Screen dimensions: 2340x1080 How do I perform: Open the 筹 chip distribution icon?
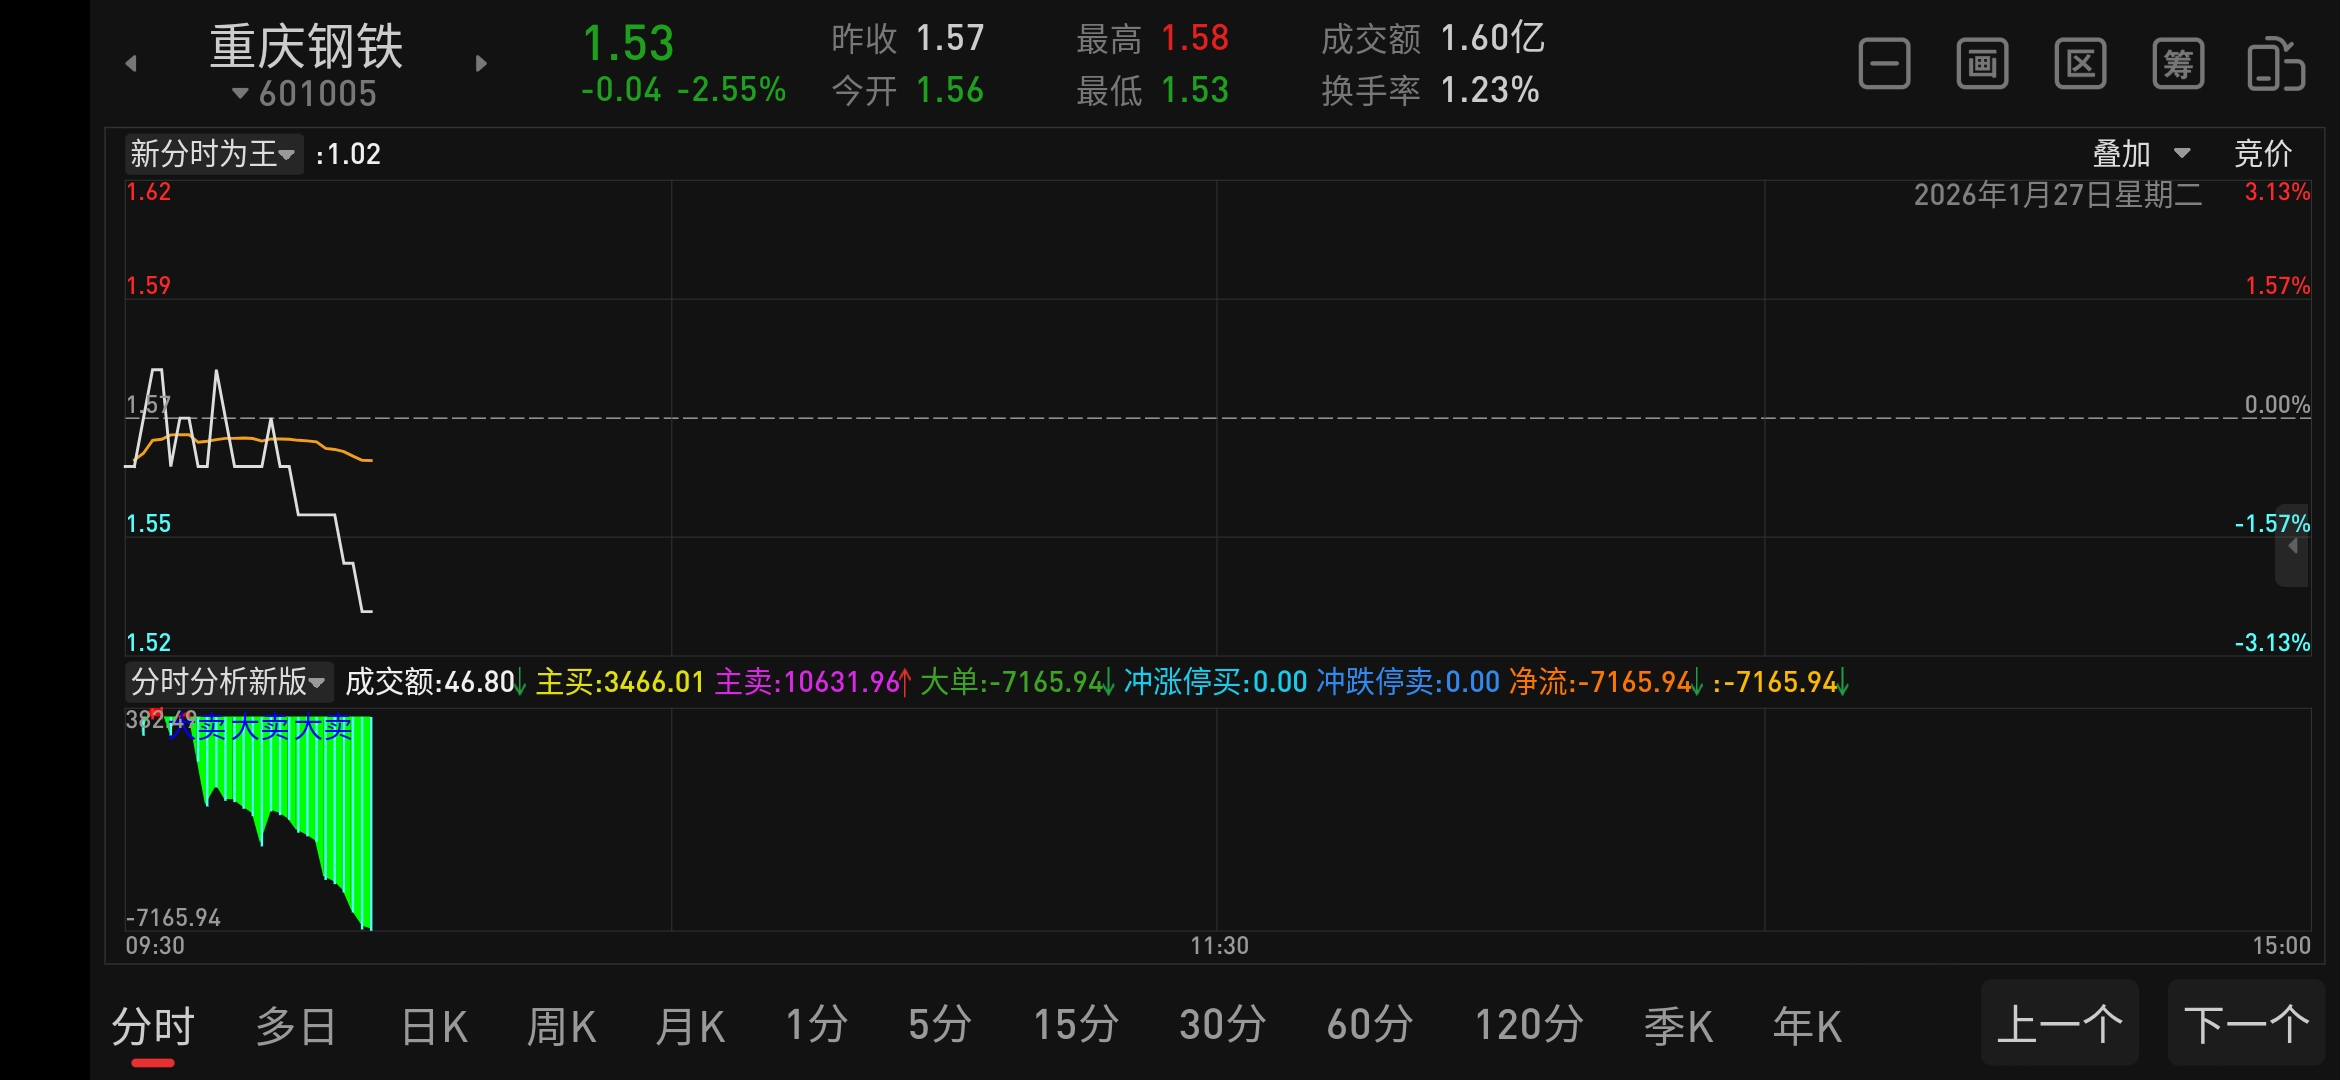(2178, 65)
